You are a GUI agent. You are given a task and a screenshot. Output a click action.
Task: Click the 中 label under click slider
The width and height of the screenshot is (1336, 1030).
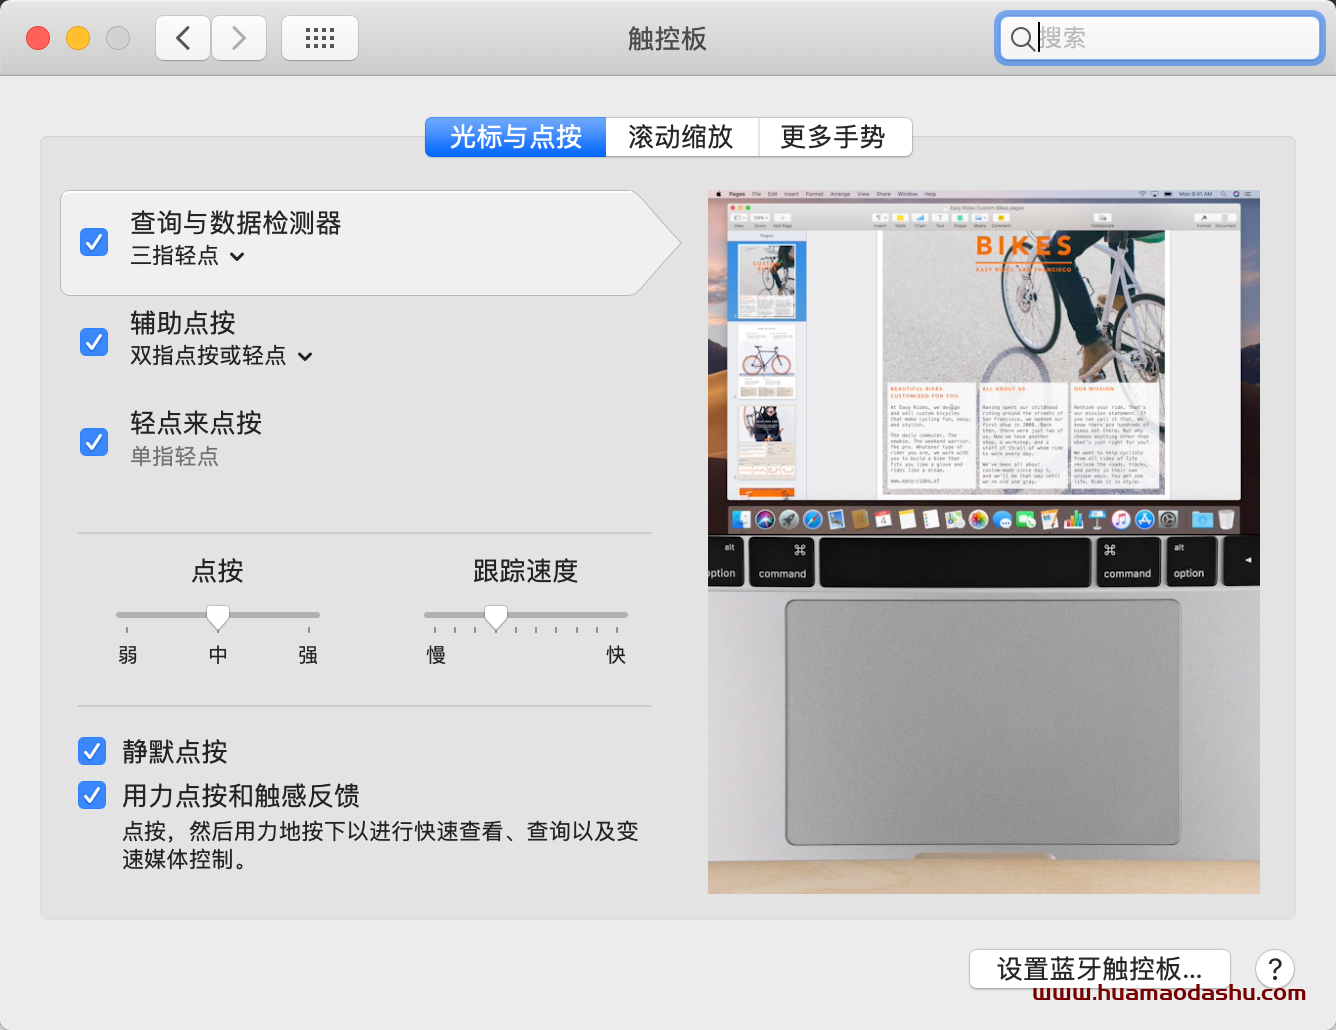[x=218, y=655]
